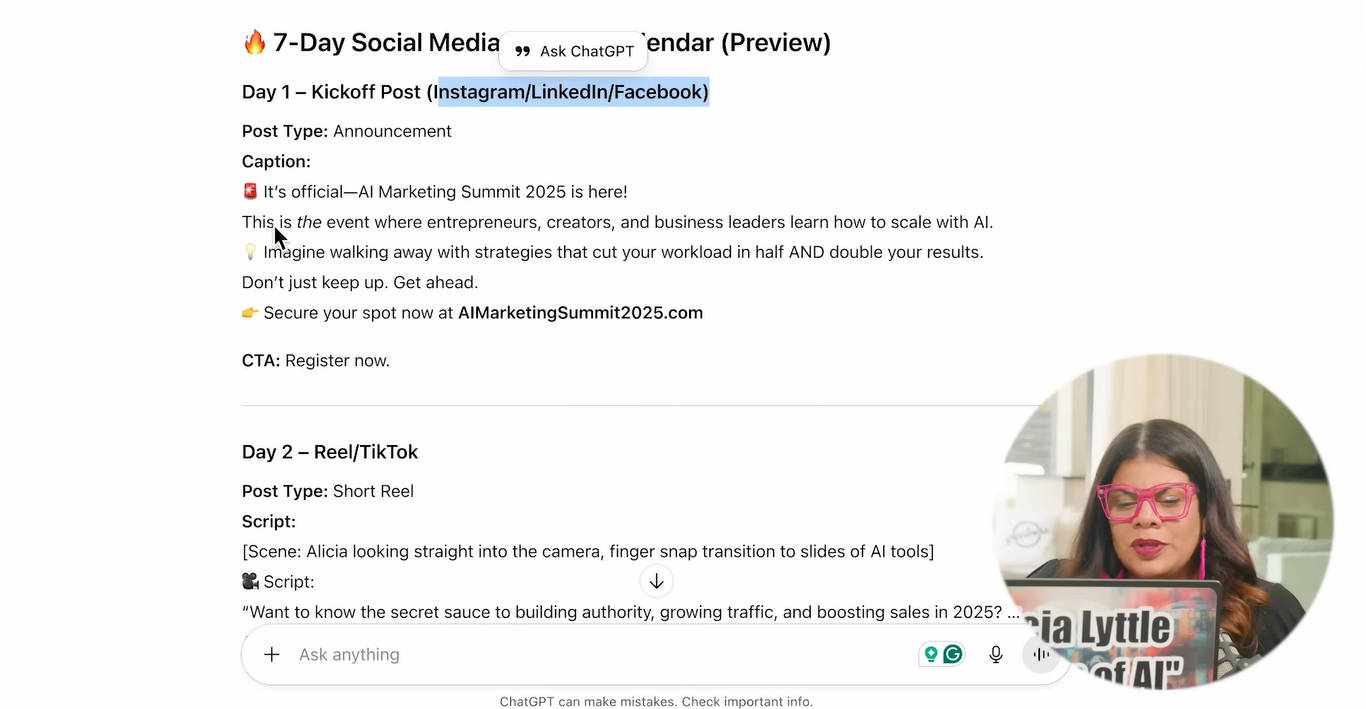Image resolution: width=1366 pixels, height=709 pixels.
Task: Click the pointing hand emoji
Action: [x=250, y=313]
